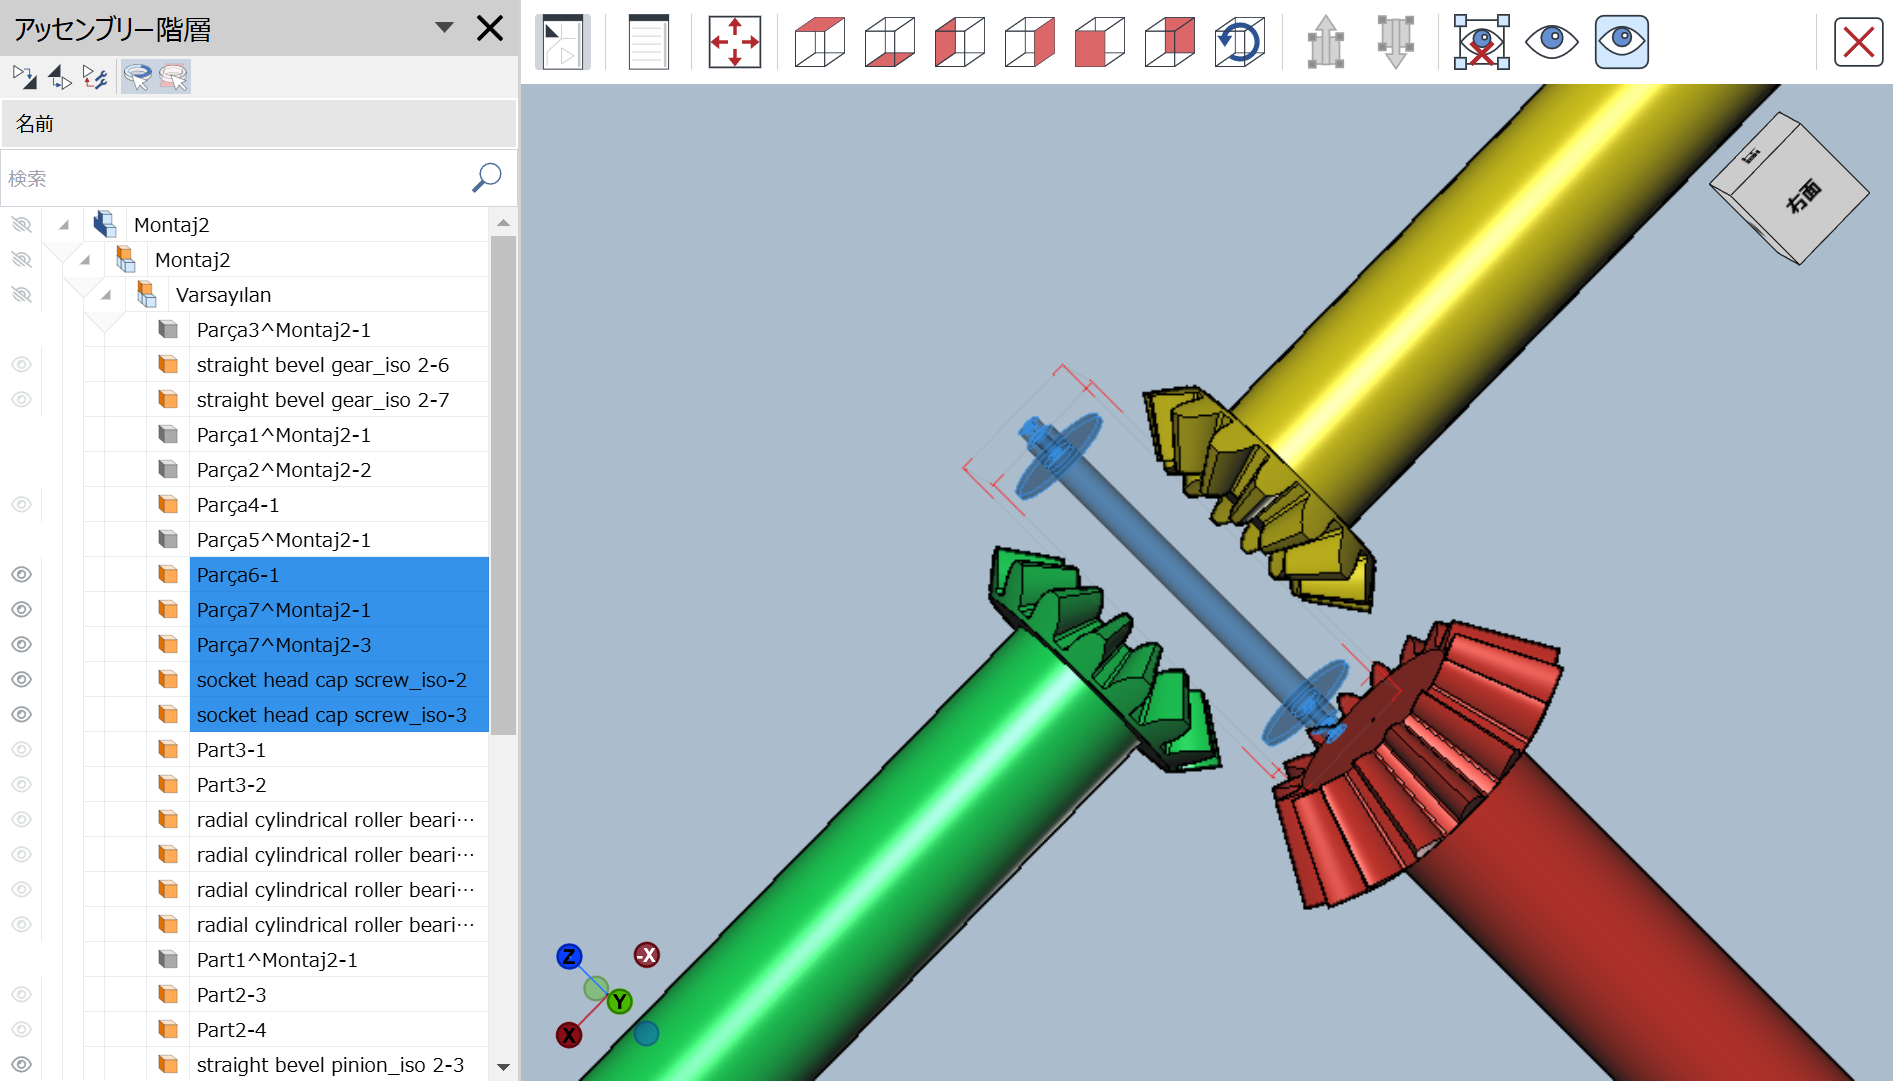Screen dimensions: 1893x1081
Task: Click the Parça4-1 orange part icon
Action: tap(168, 505)
